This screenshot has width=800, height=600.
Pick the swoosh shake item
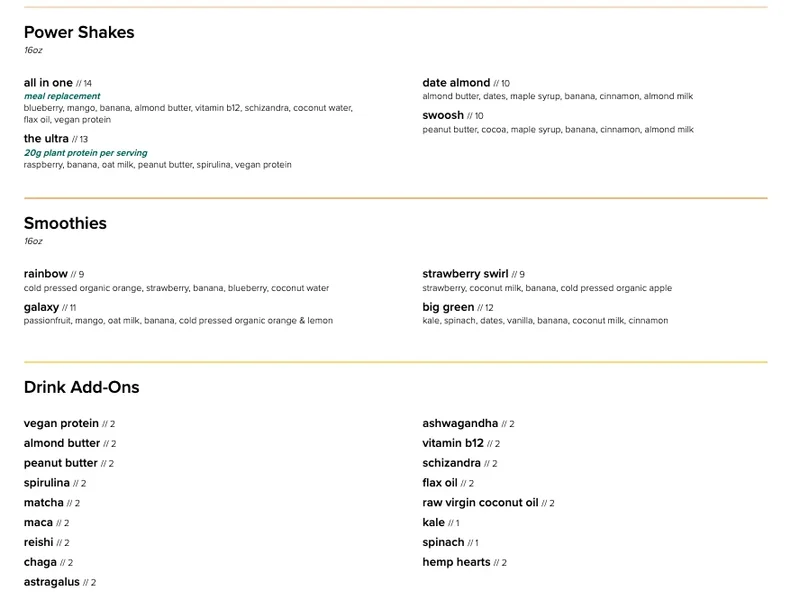click(443, 116)
